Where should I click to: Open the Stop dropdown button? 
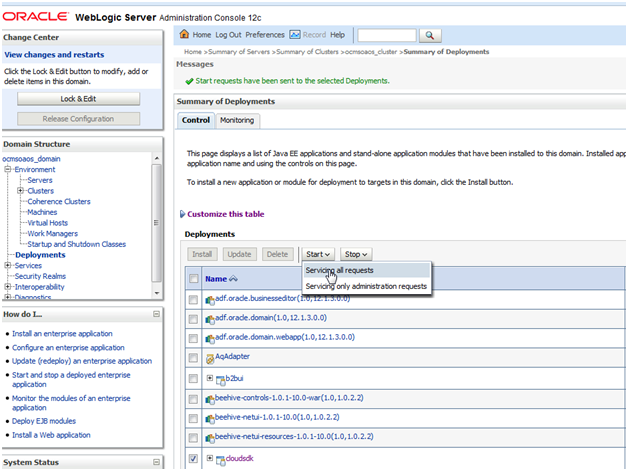coord(356,254)
